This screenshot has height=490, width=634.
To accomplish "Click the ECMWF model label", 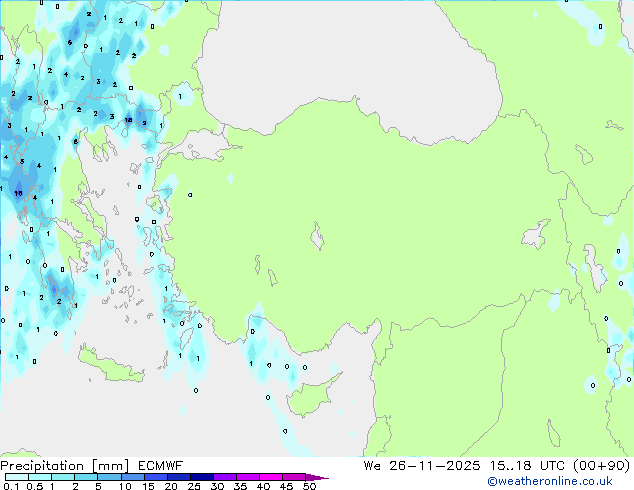I will [161, 466].
